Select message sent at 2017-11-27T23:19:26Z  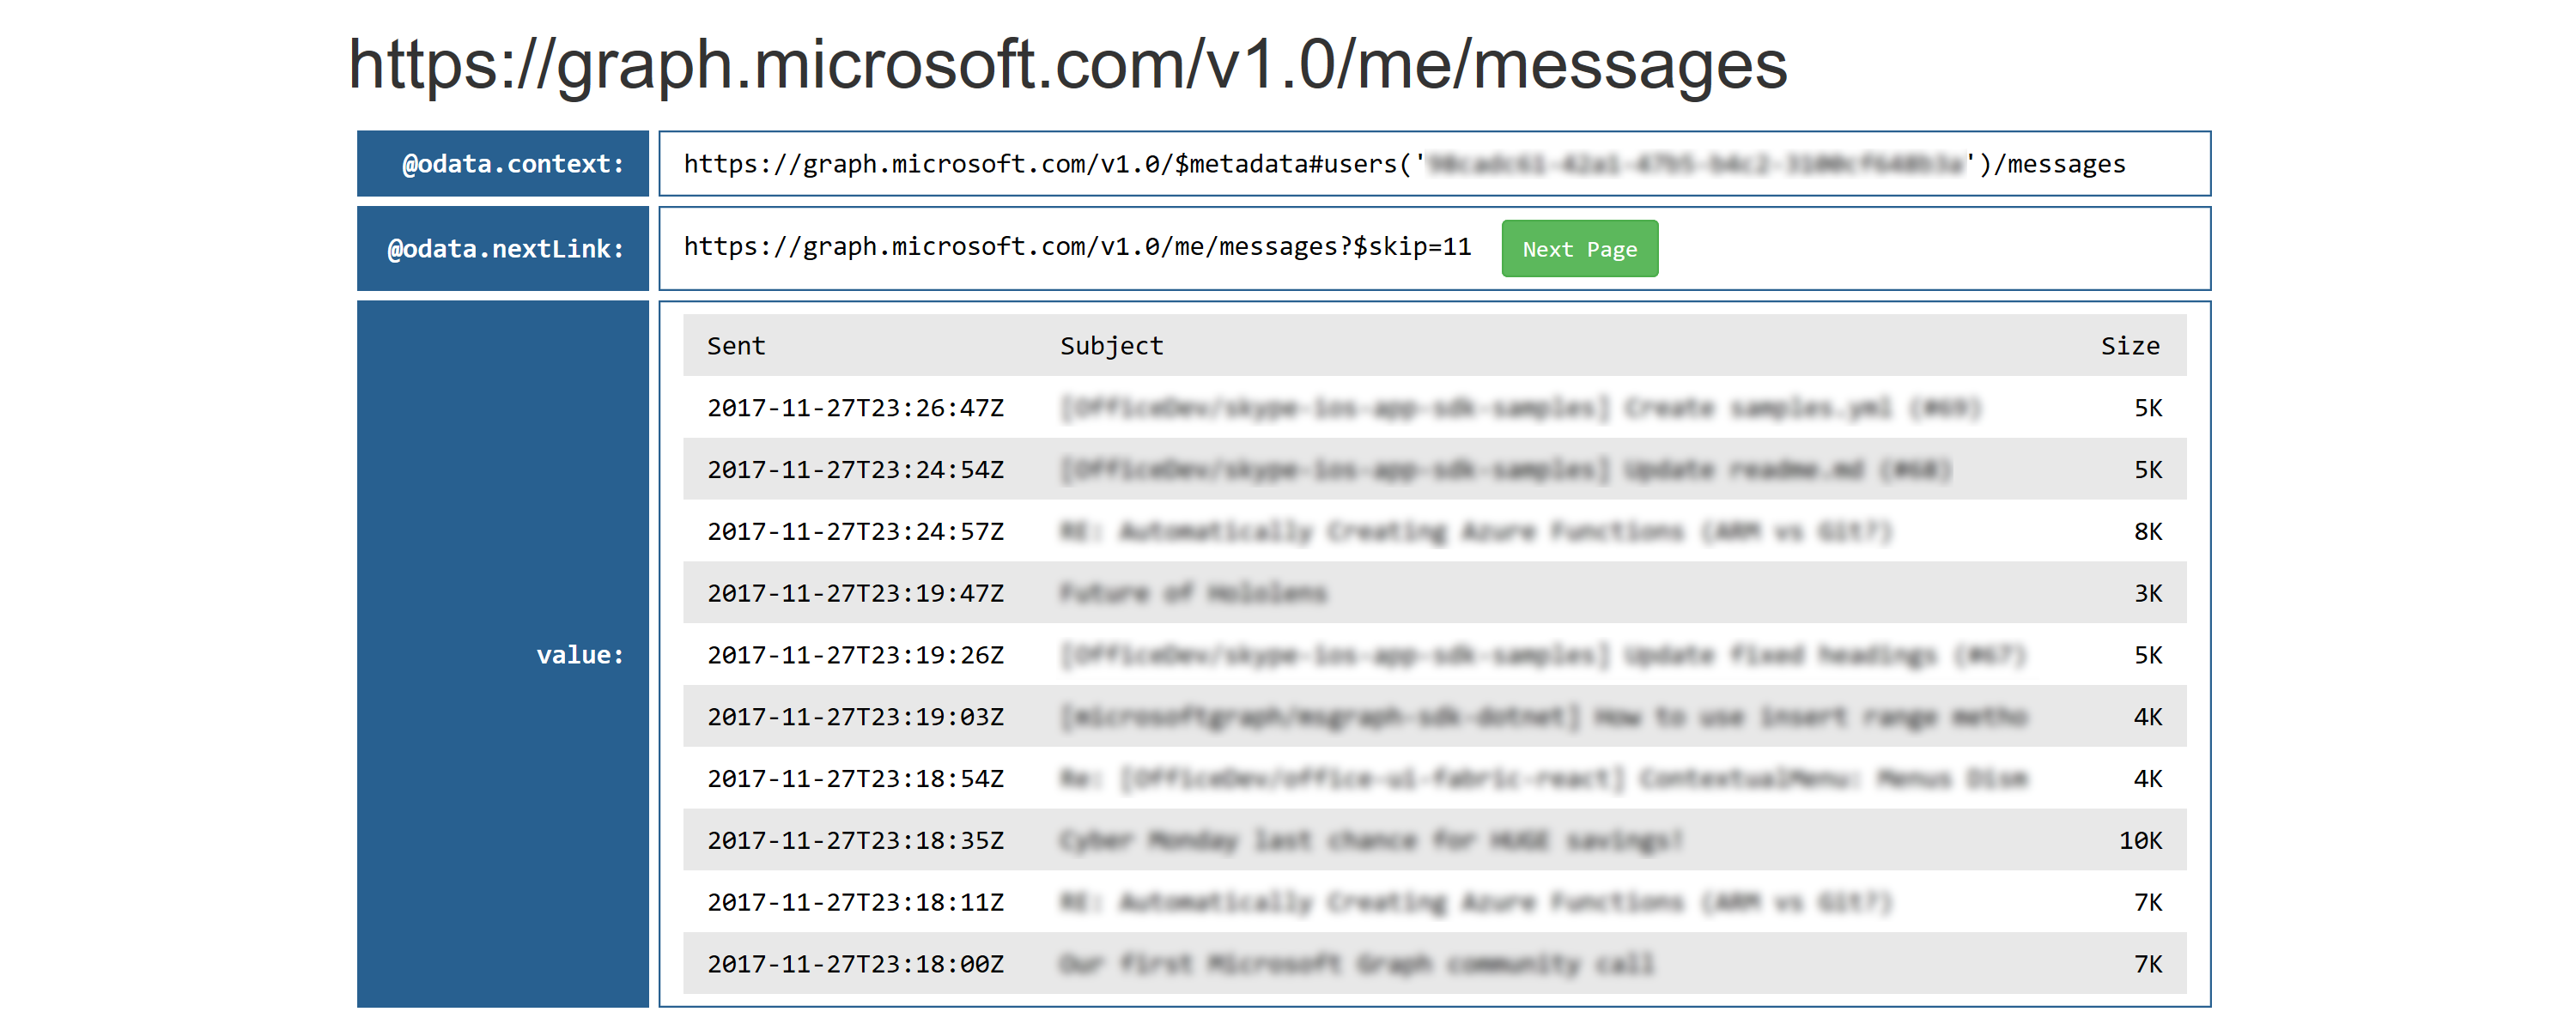click(x=855, y=656)
